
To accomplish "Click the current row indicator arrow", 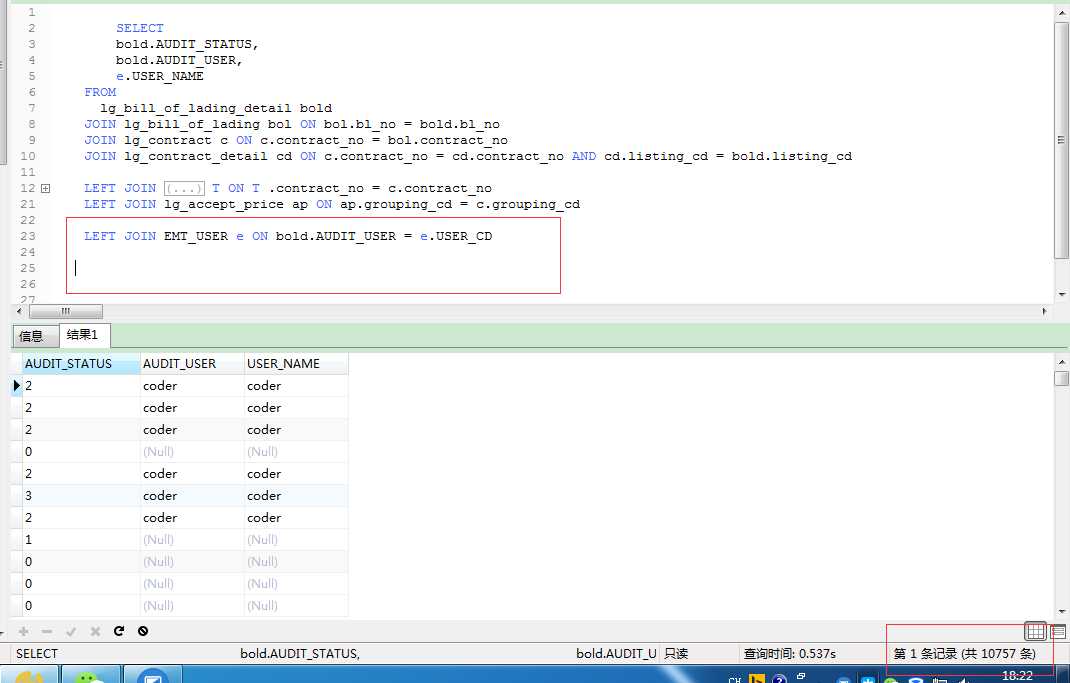I will 17,386.
